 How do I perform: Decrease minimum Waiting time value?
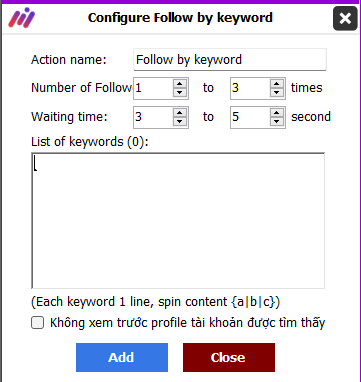[180, 122]
